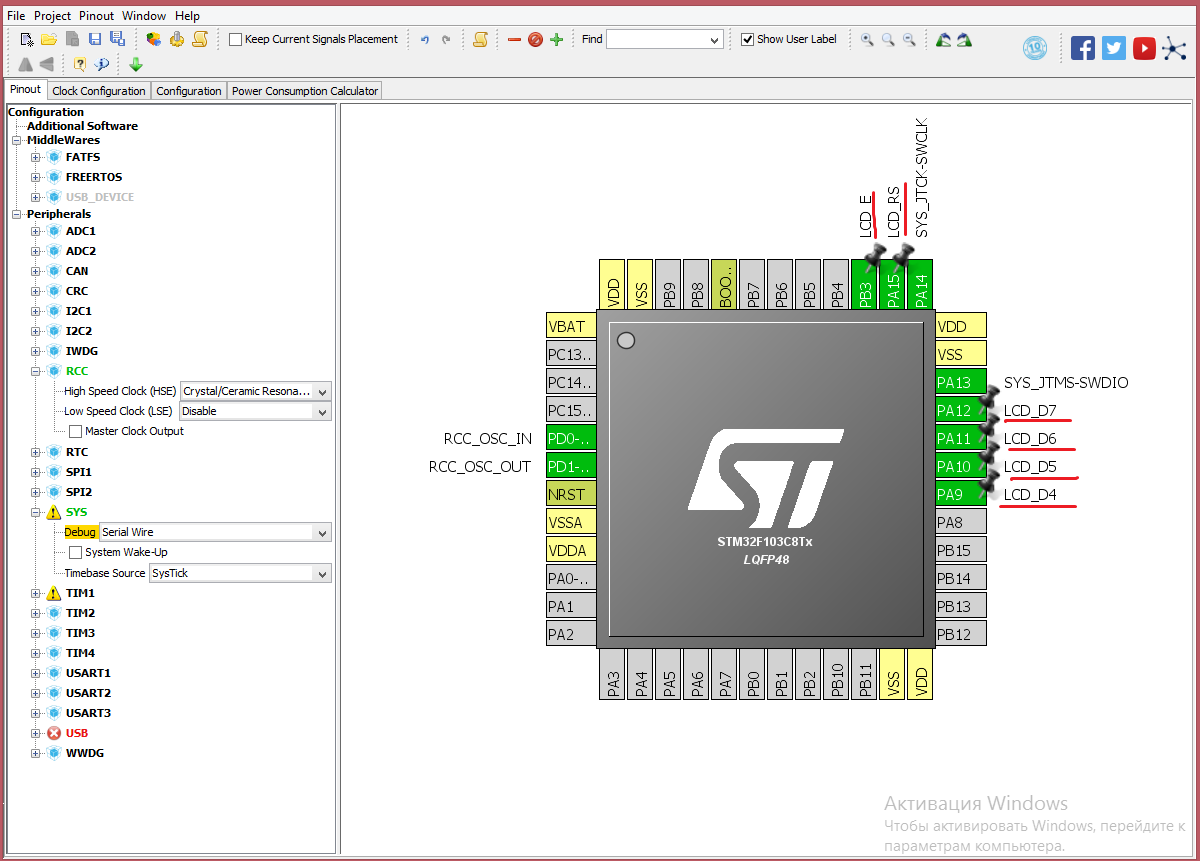Click the PA9 pin on the chip

click(961, 494)
